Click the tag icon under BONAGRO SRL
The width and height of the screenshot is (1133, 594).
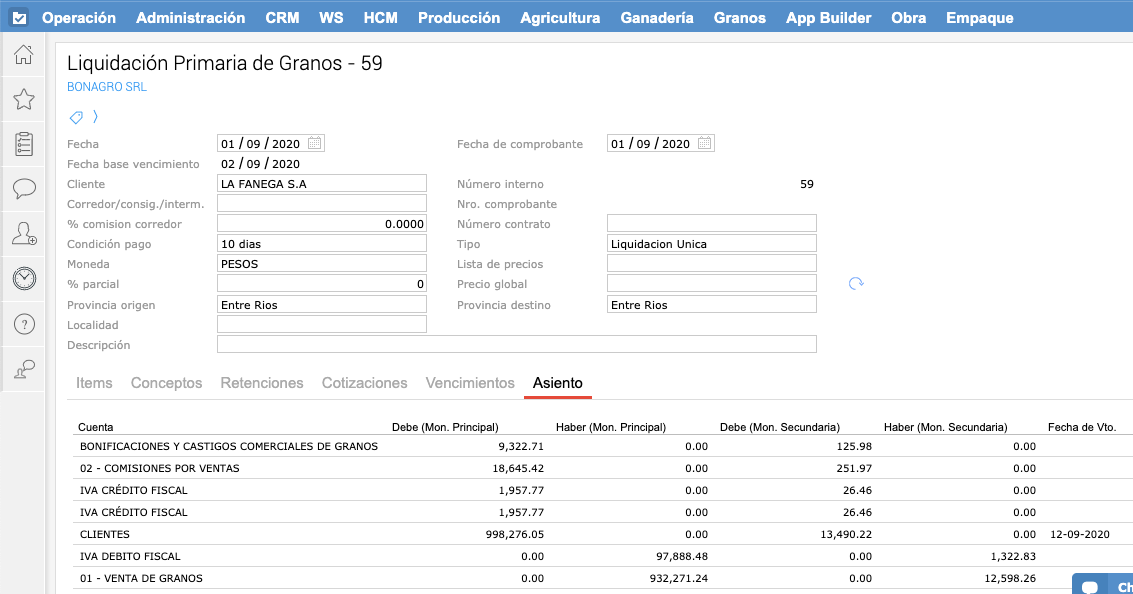coord(76,117)
